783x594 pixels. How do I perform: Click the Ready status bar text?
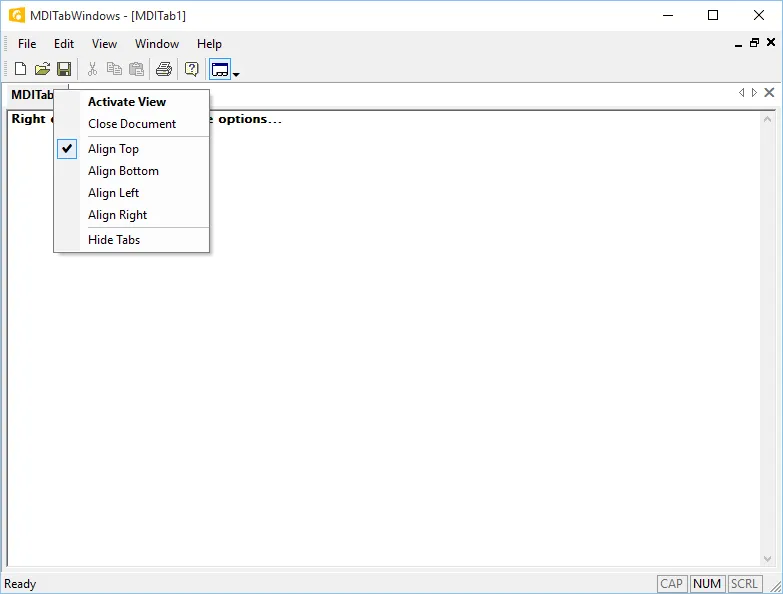click(x=20, y=584)
